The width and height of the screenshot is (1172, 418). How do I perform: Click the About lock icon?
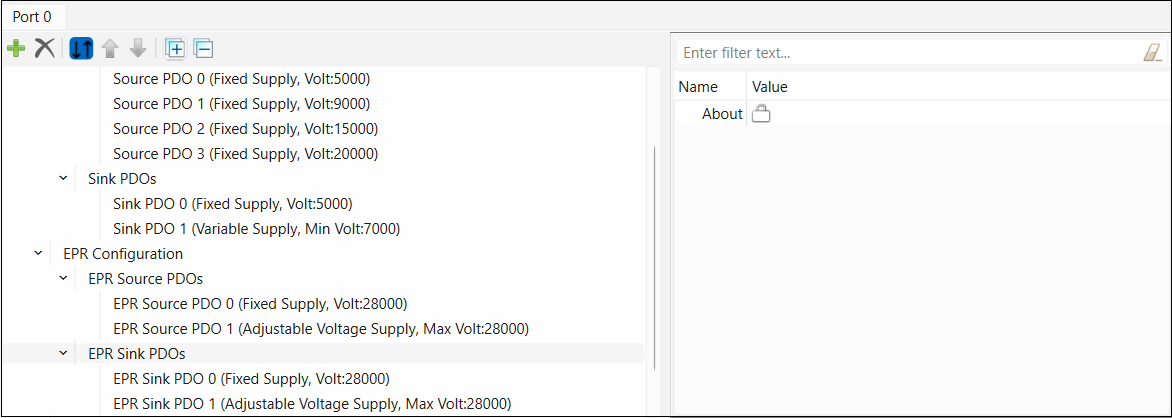pos(761,114)
